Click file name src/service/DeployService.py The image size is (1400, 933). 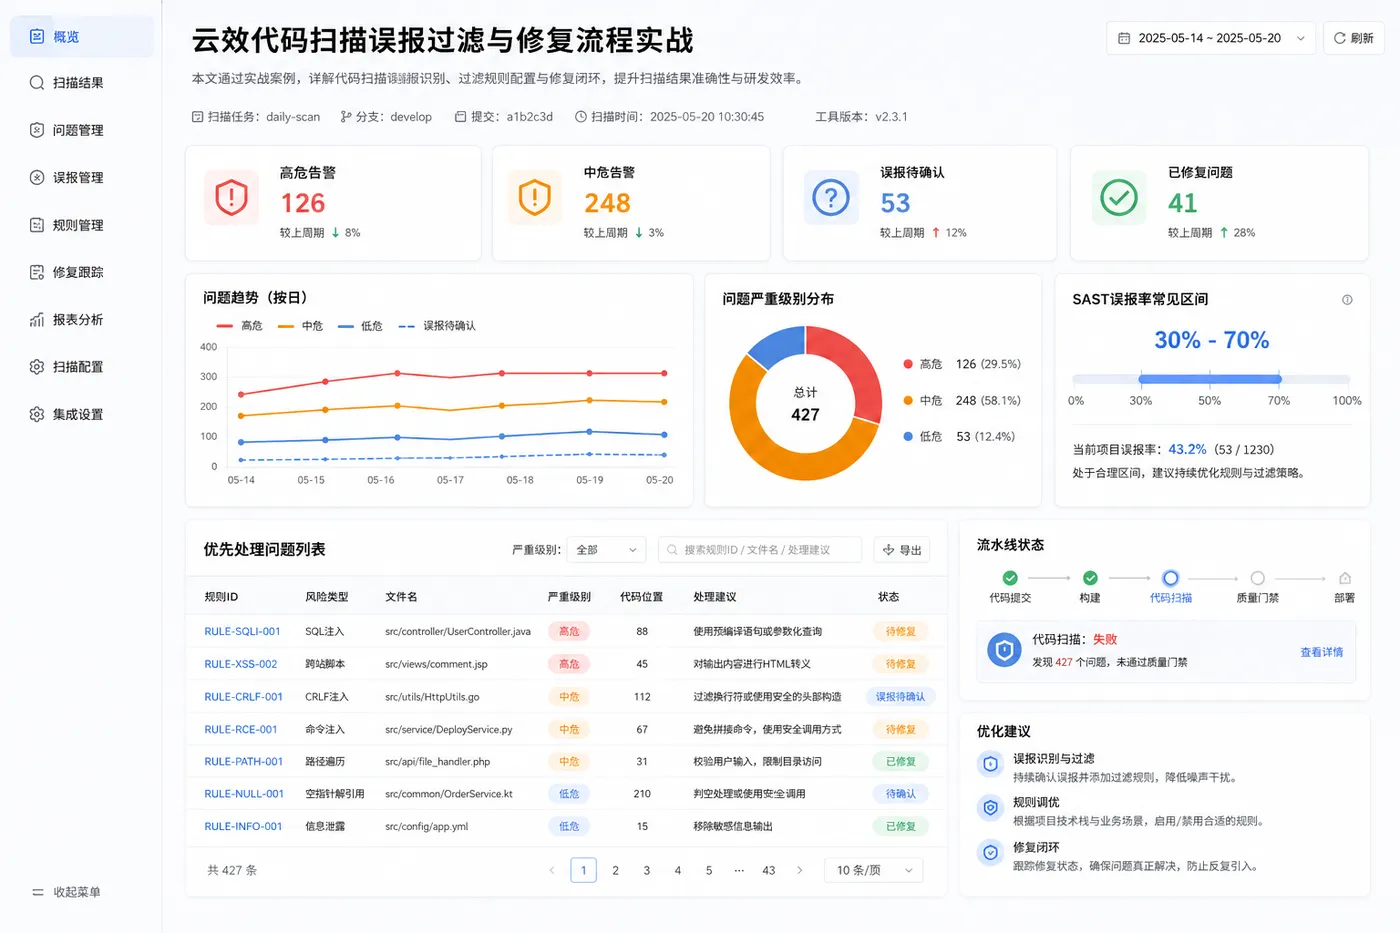coord(449,730)
